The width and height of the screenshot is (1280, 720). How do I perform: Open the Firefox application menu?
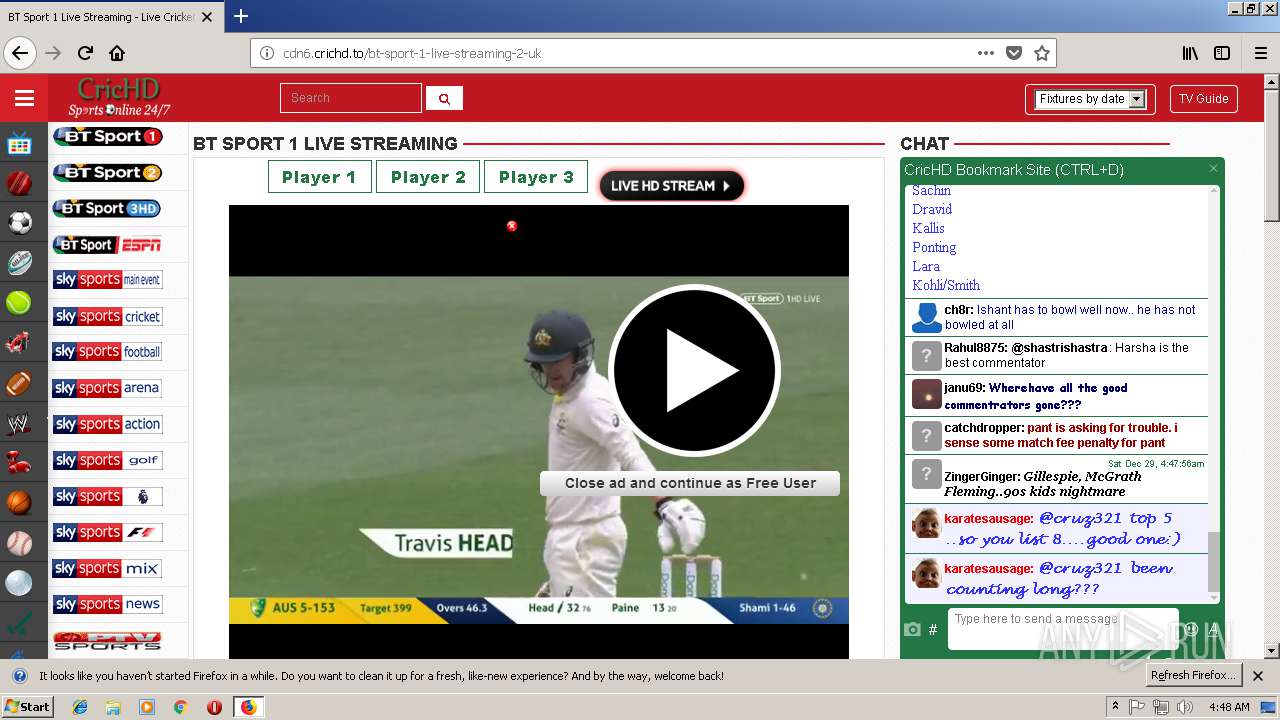tap(1261, 53)
